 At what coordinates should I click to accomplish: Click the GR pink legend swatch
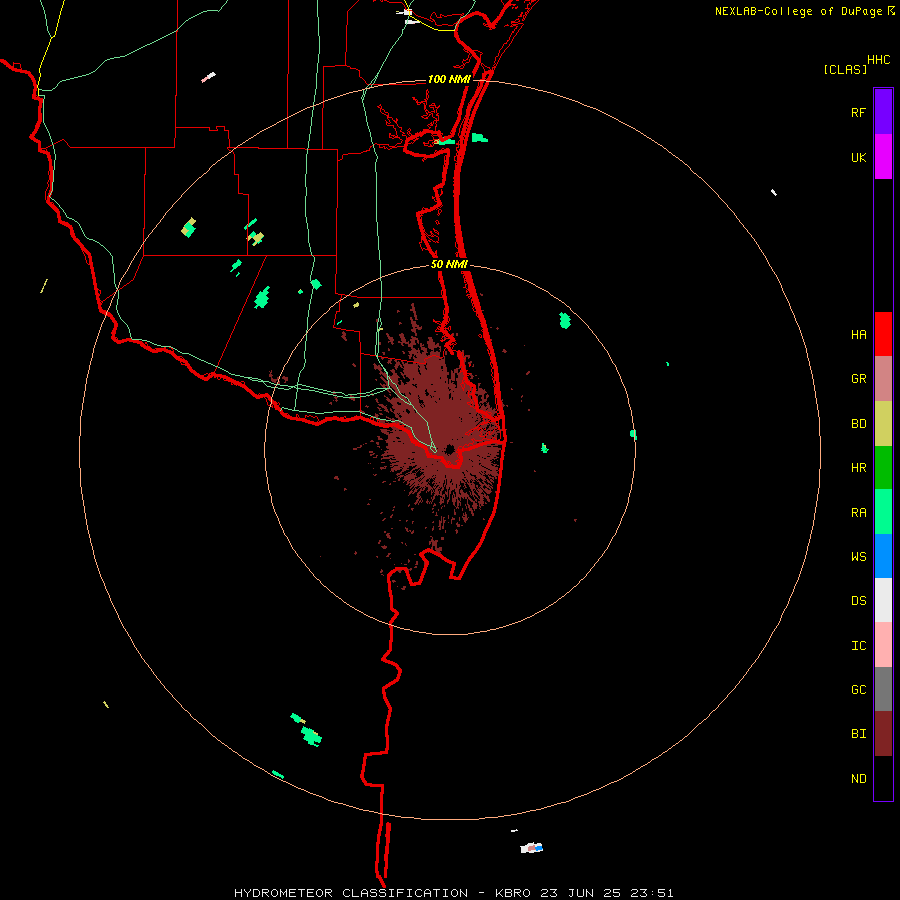coord(883,378)
